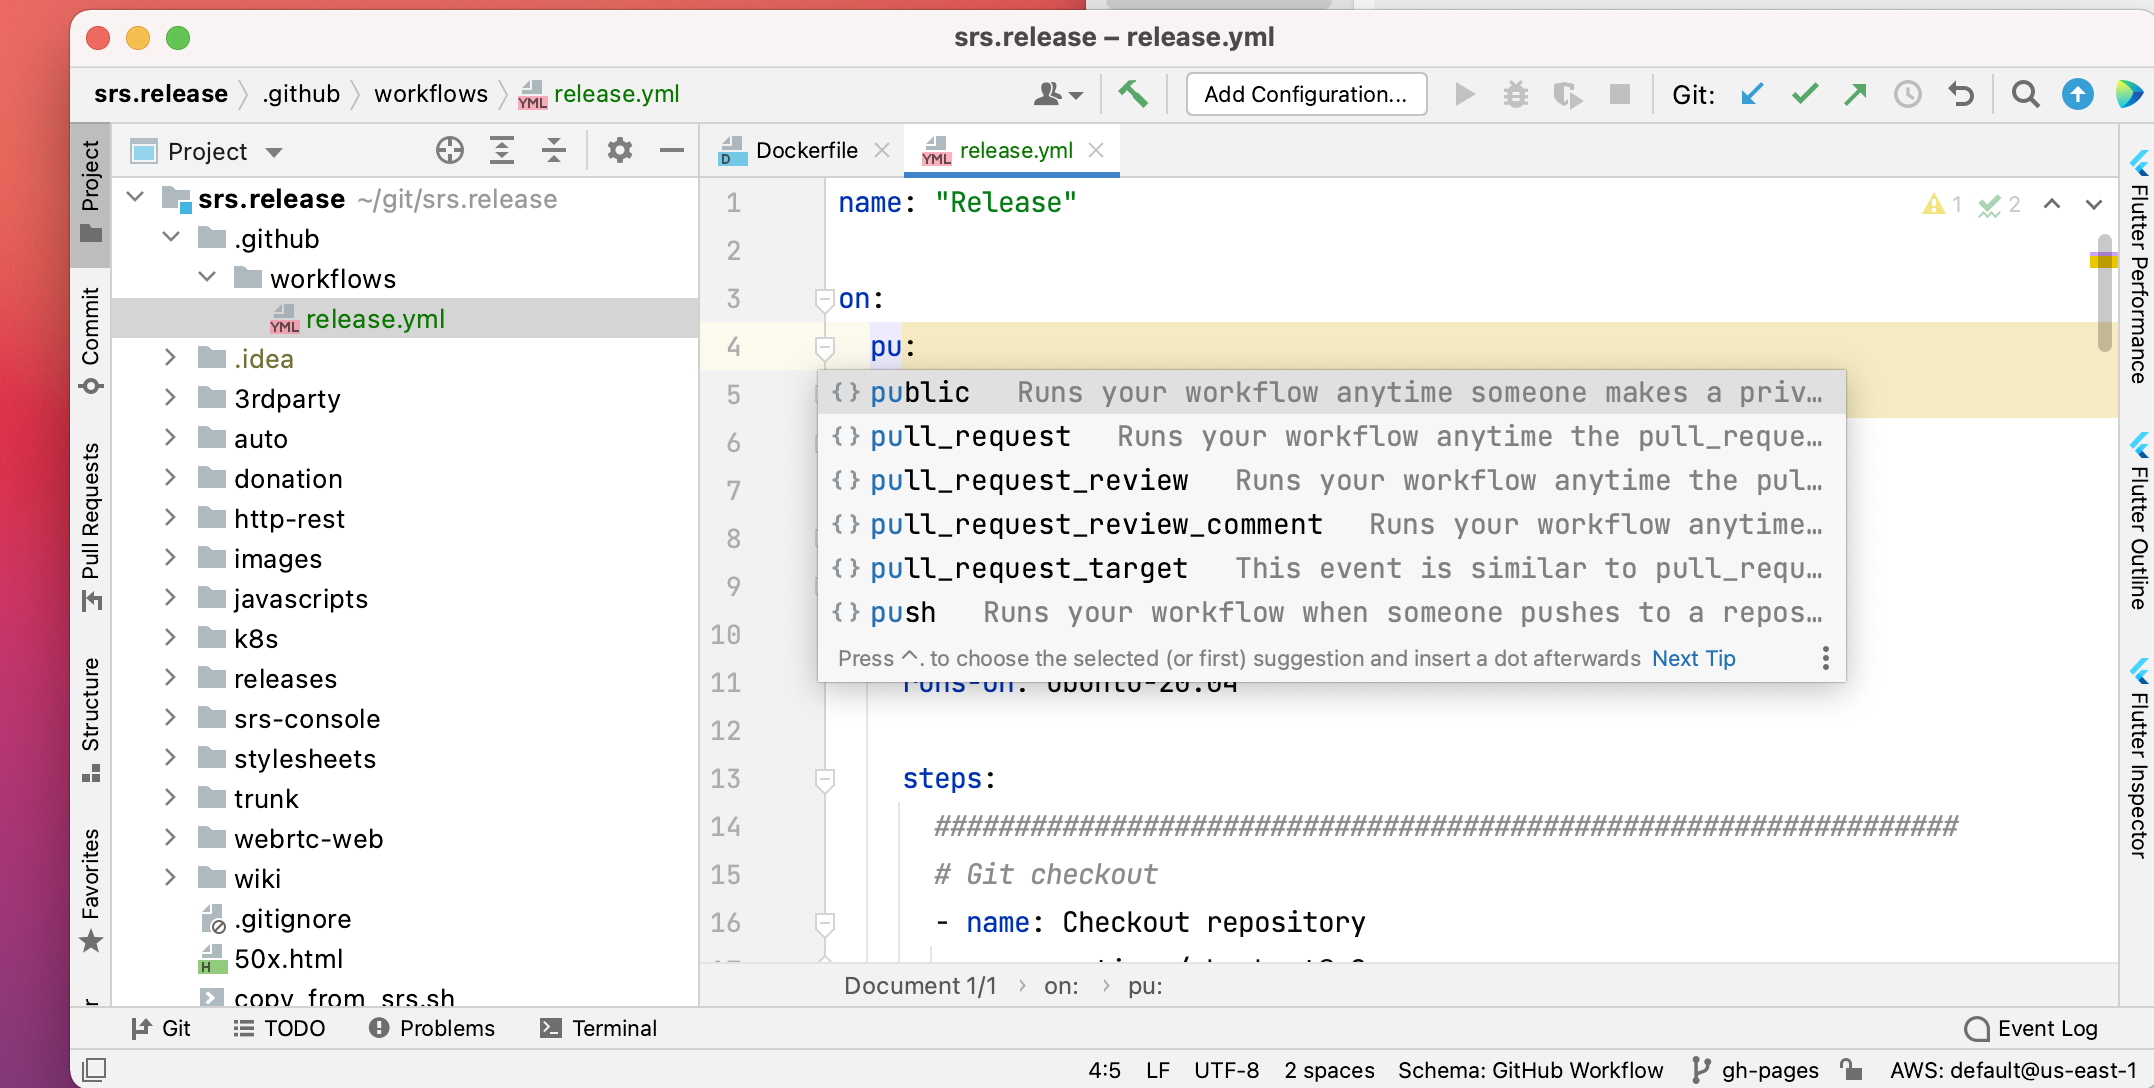The image size is (2154, 1088).
Task: Push commits with the green arrow
Action: [1856, 94]
